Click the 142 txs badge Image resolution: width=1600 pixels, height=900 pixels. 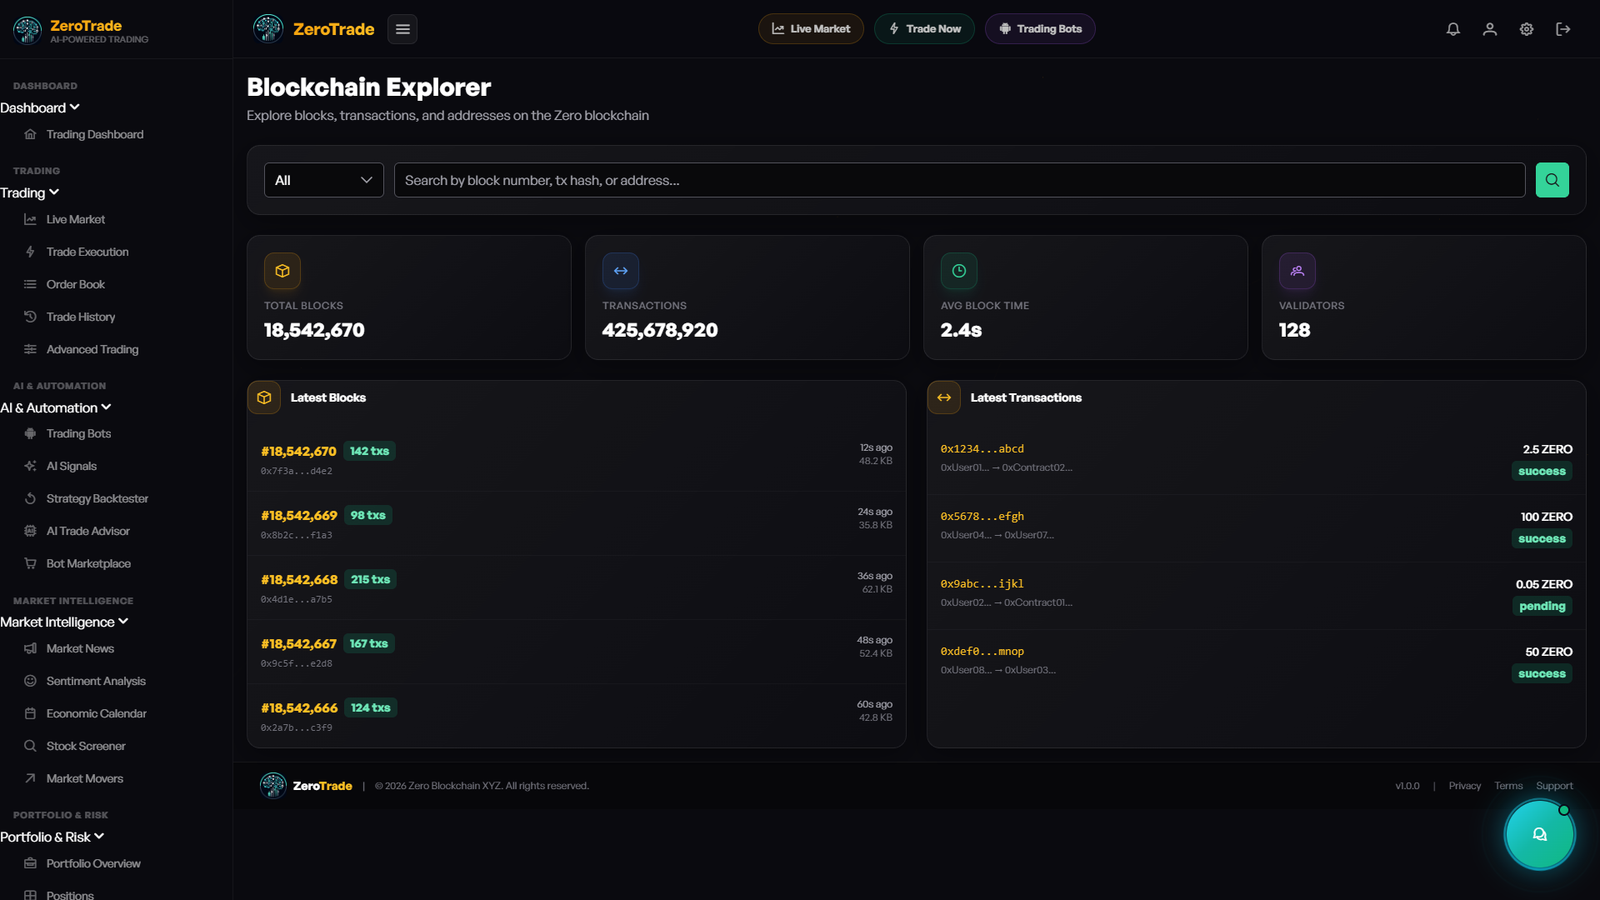[x=369, y=451]
